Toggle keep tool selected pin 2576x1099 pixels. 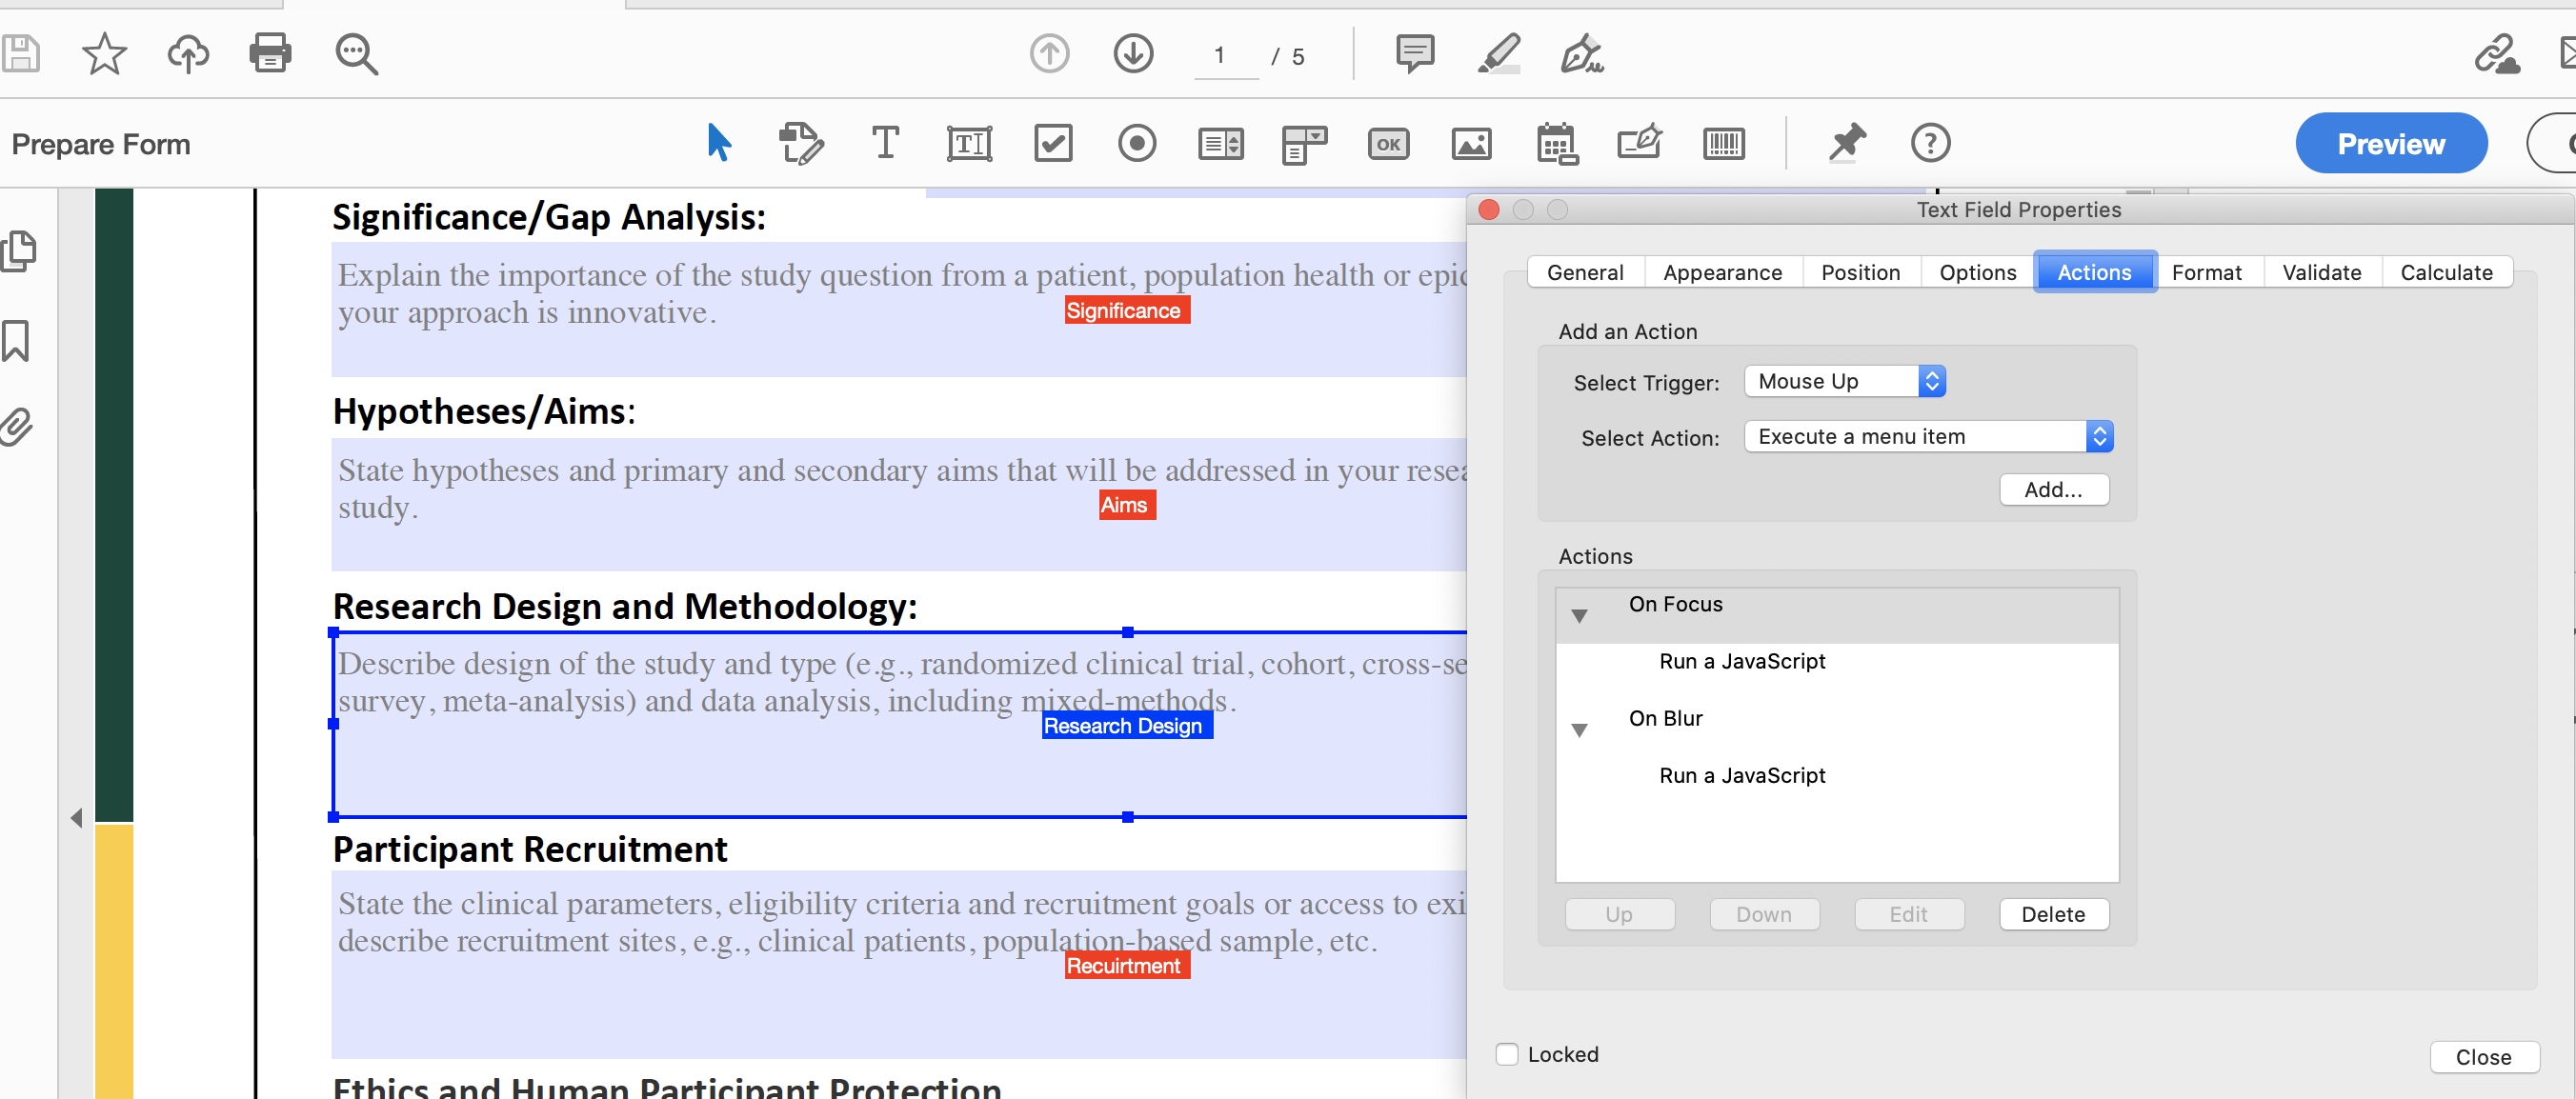click(x=1845, y=143)
